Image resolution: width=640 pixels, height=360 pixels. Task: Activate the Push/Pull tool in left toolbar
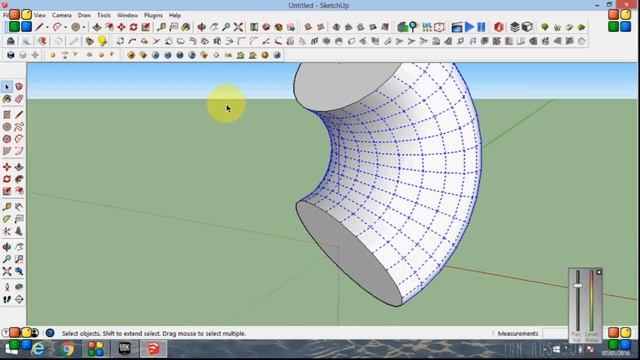[x=19, y=167]
